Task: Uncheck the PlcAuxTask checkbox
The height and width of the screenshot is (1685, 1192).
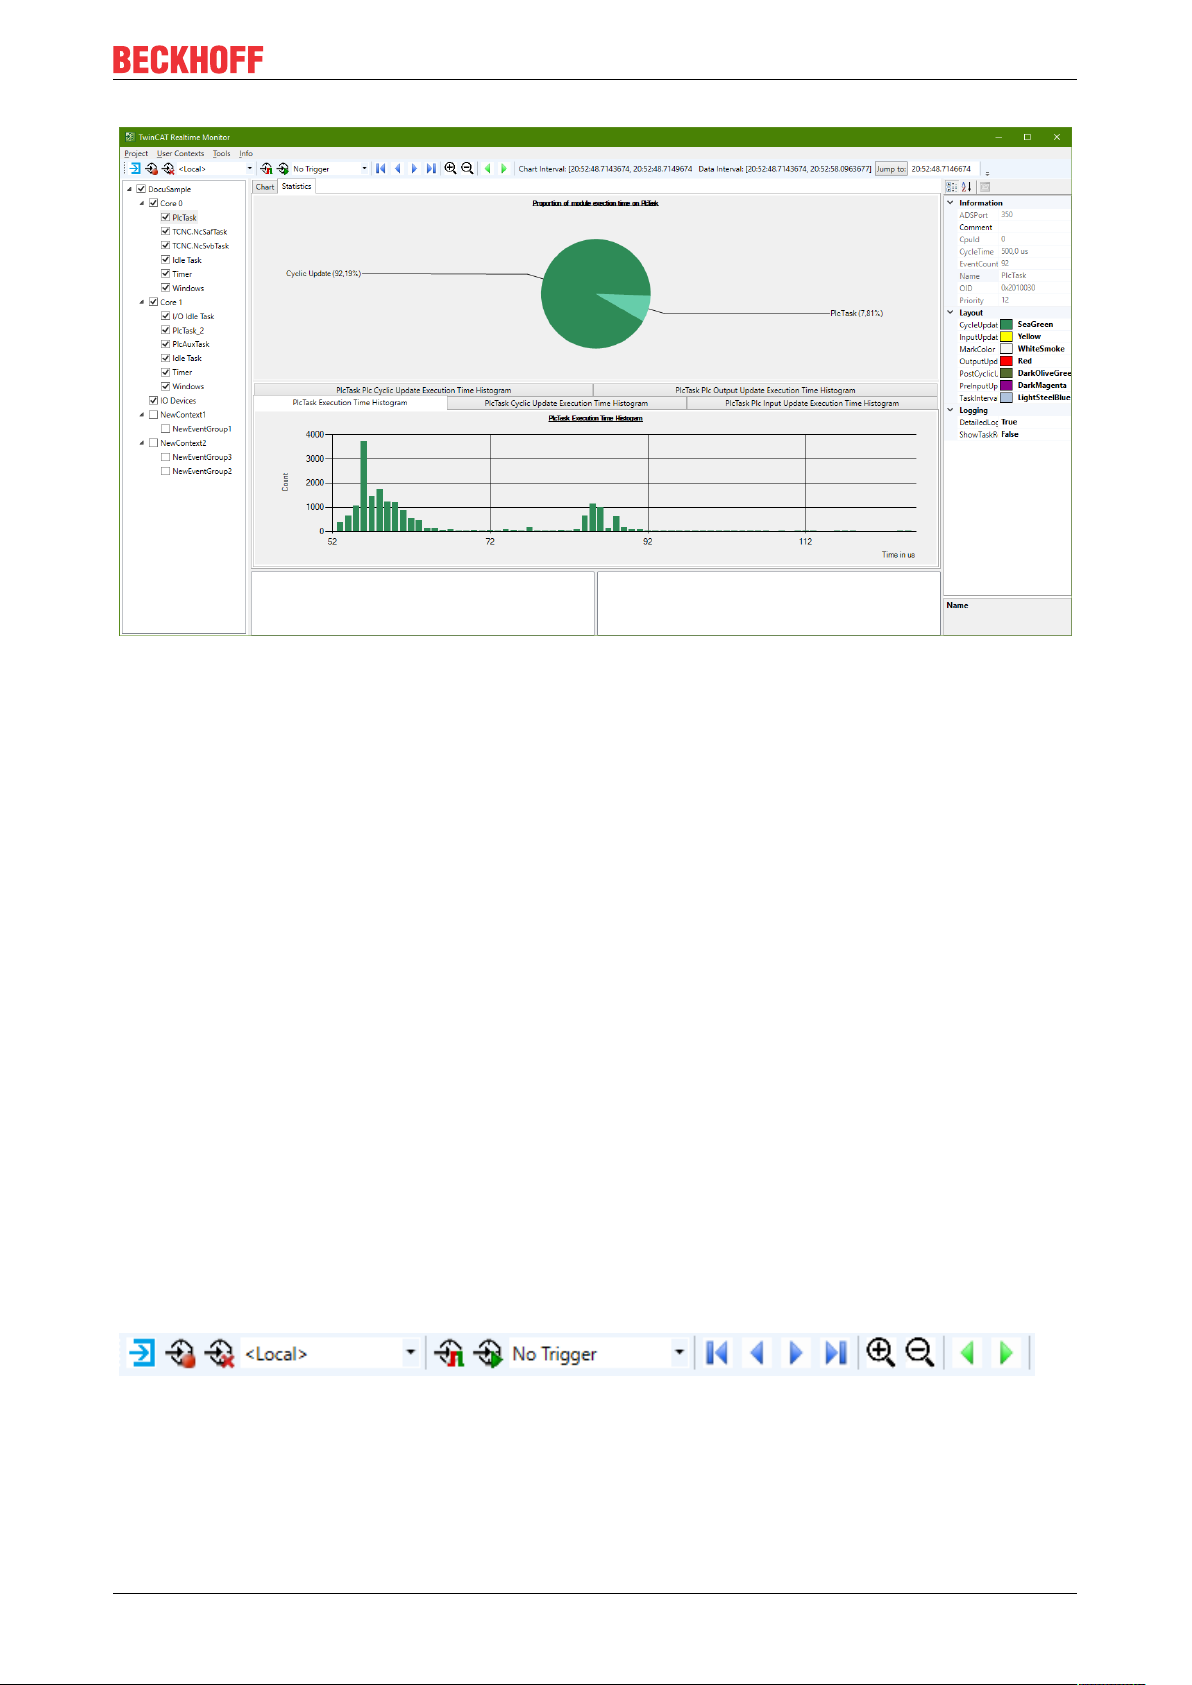Action: coord(165,344)
